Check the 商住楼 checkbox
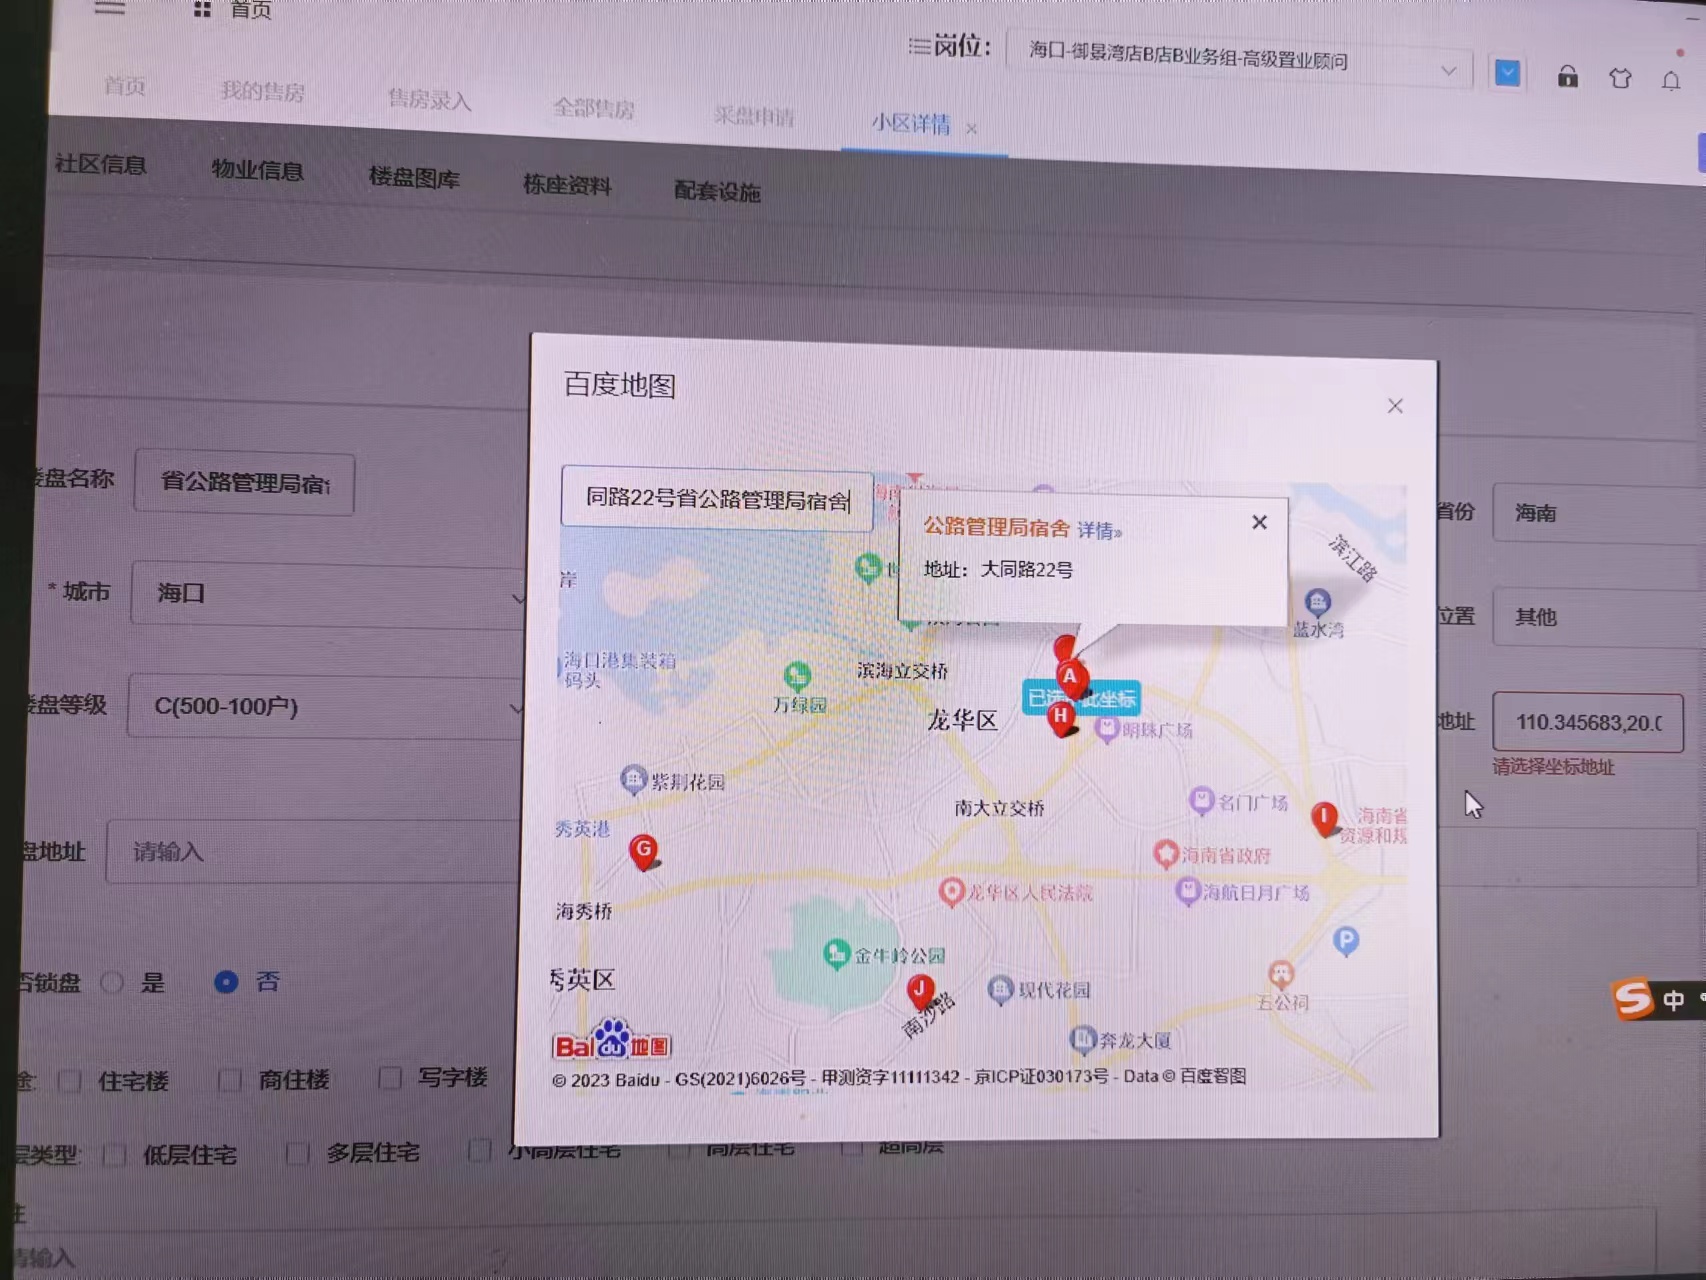 229,1079
